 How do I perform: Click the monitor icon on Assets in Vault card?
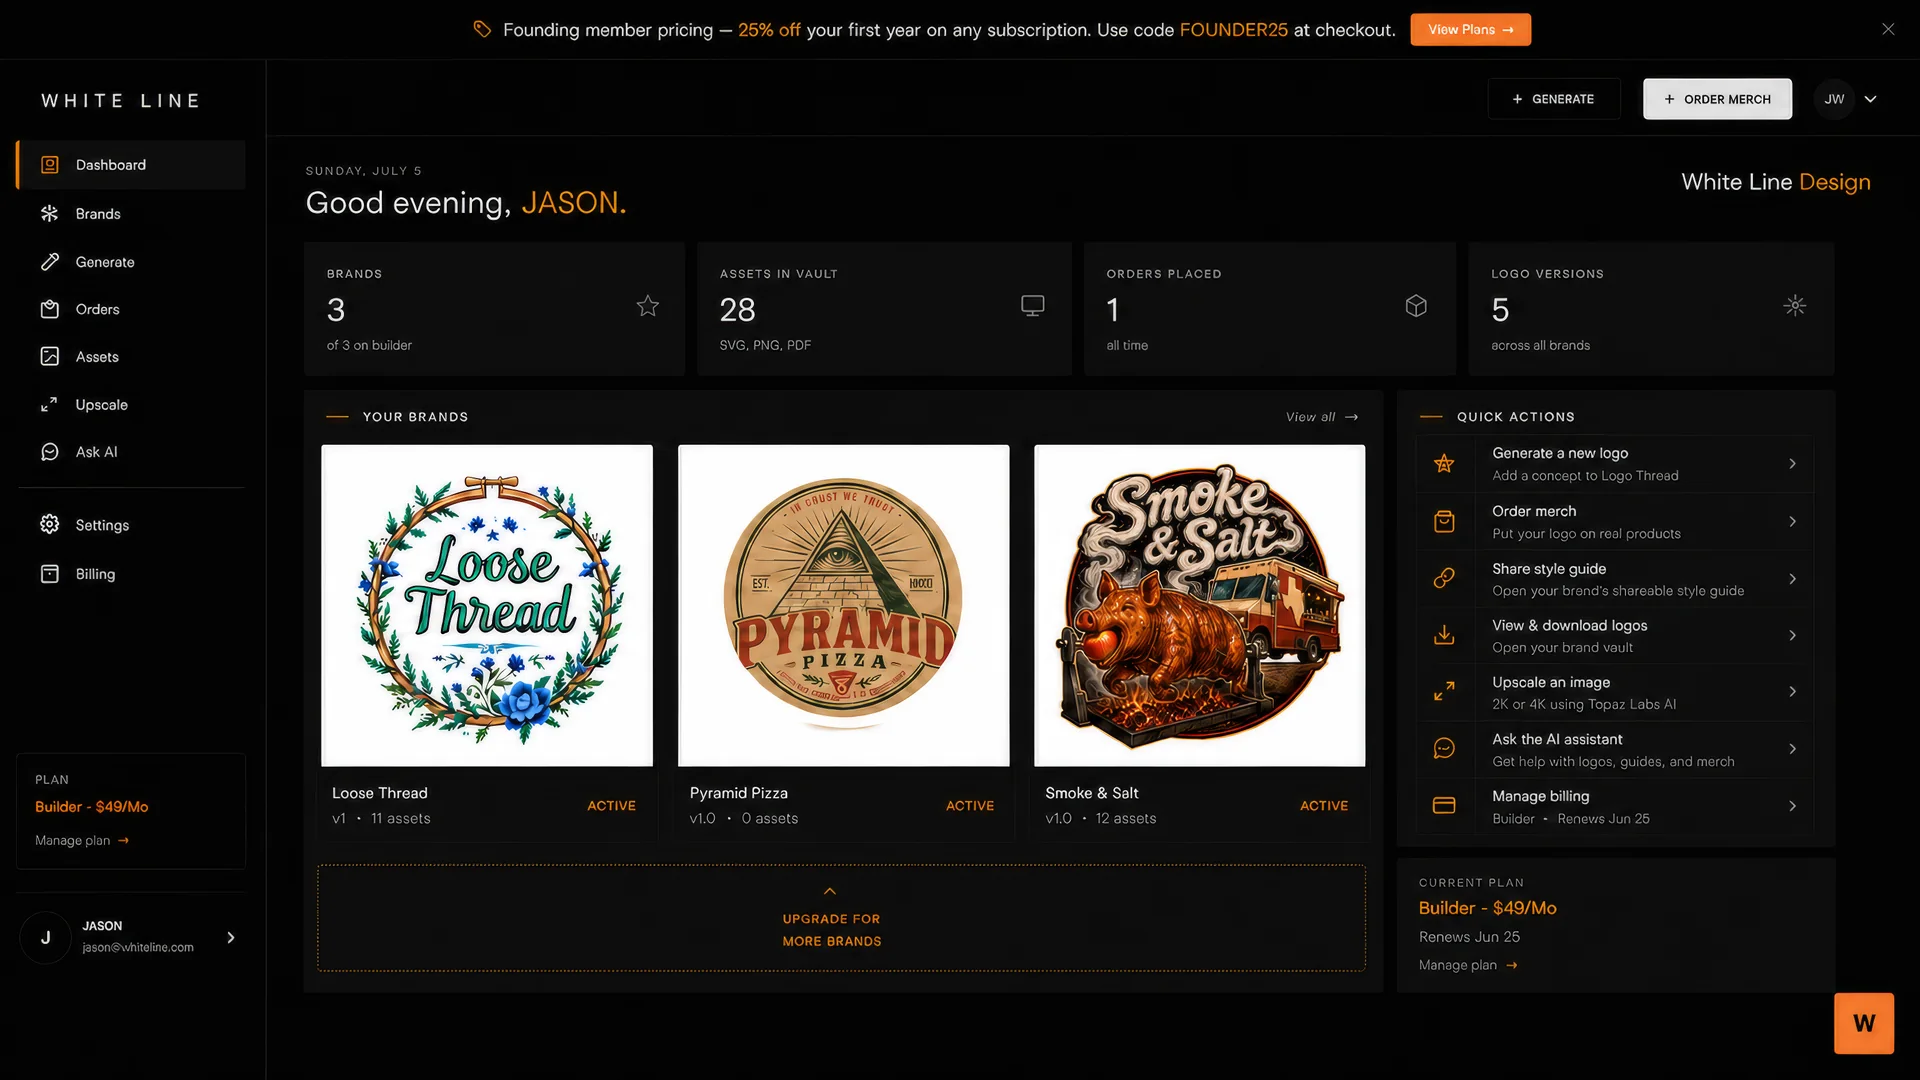(x=1033, y=305)
